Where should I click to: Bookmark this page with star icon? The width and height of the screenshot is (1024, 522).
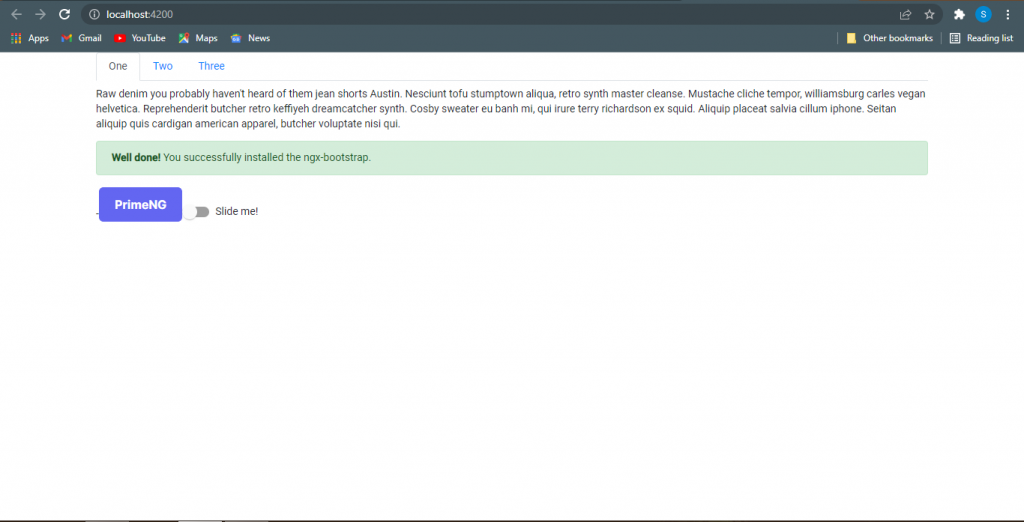point(929,14)
